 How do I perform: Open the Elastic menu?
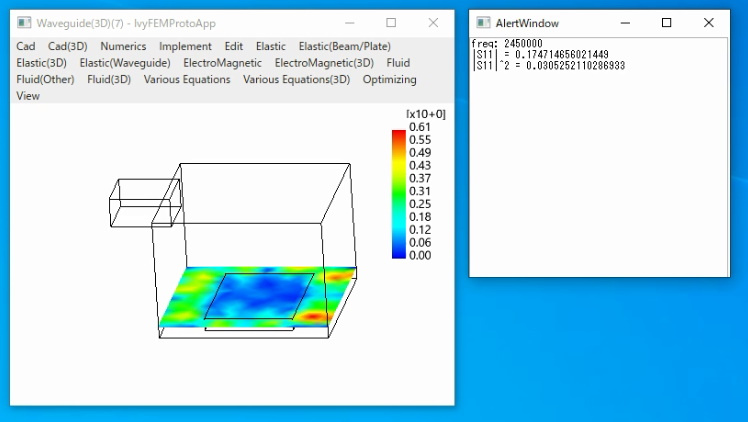[x=270, y=46]
